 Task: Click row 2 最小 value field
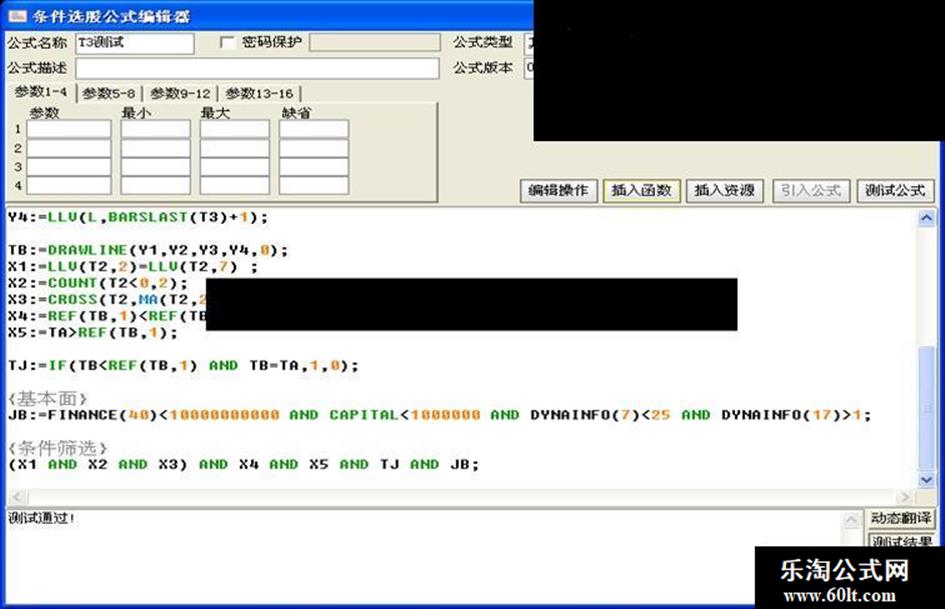point(155,148)
